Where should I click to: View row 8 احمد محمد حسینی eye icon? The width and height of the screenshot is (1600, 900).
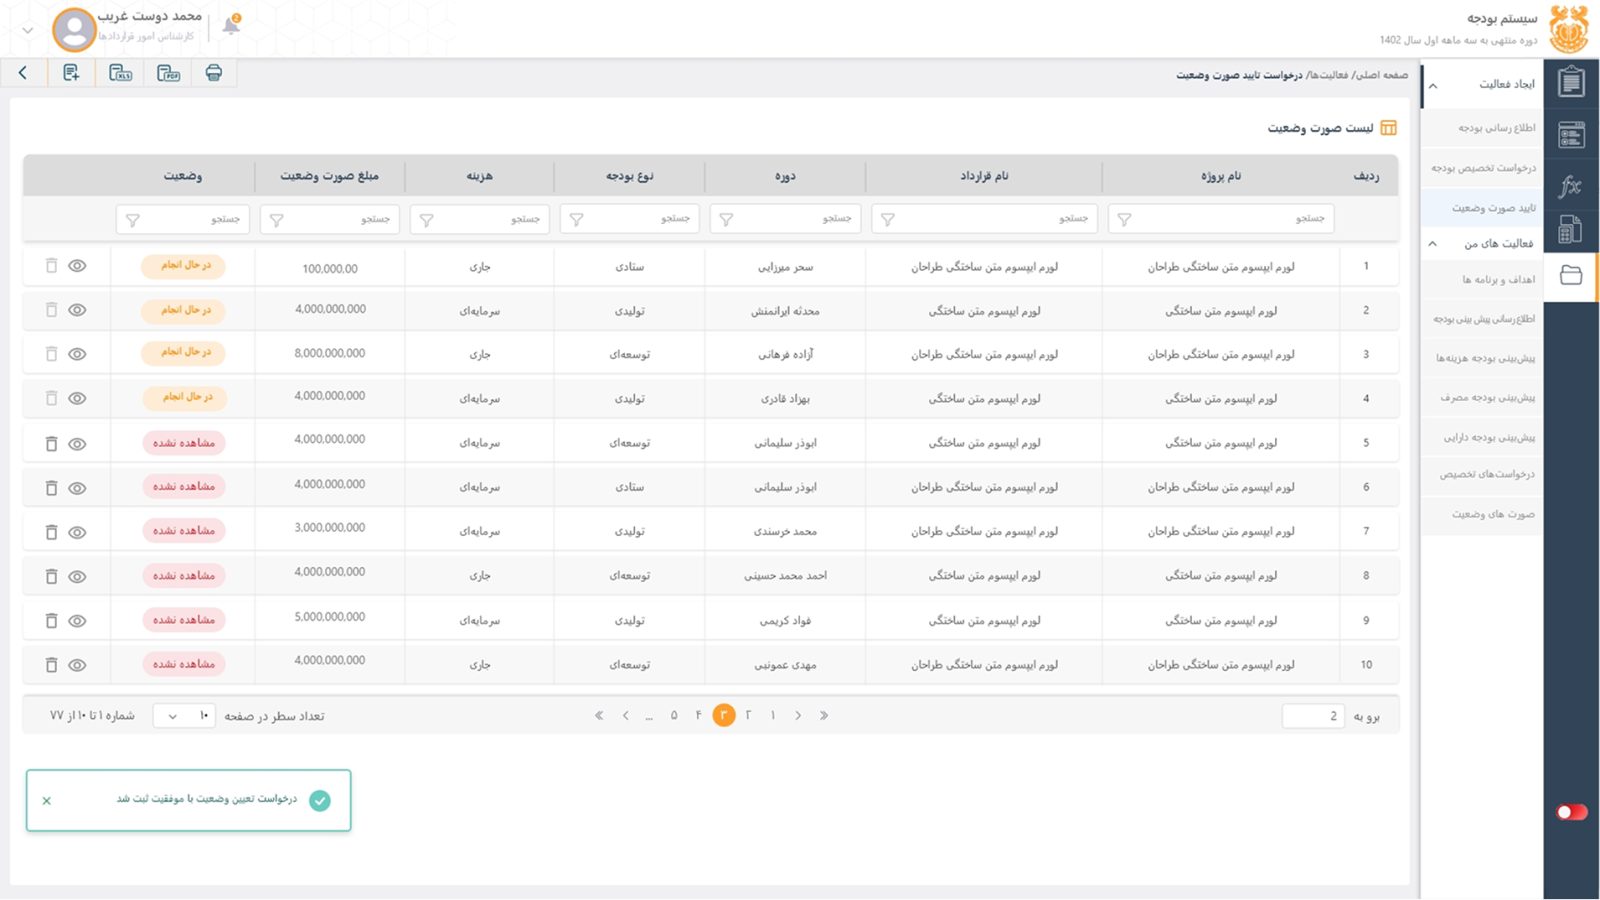coord(77,576)
